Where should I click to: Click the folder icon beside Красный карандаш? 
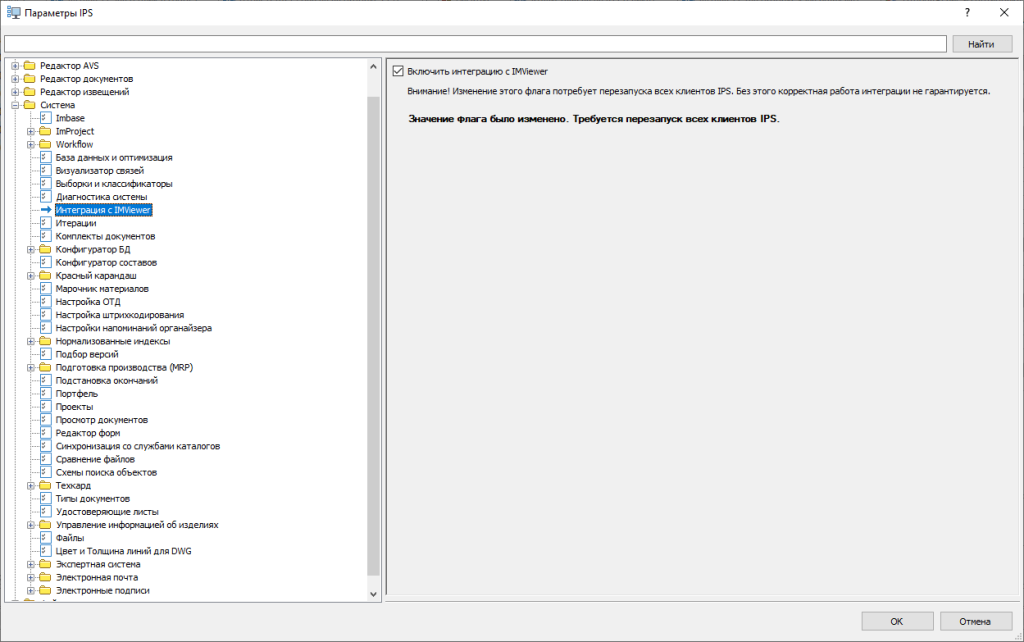(x=45, y=275)
